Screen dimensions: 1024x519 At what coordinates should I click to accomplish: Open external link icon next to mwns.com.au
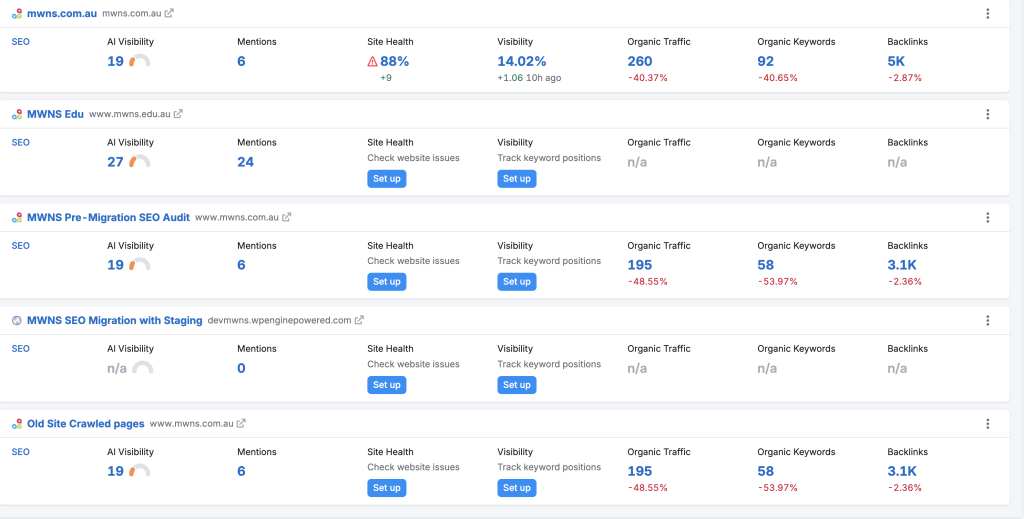pos(169,13)
